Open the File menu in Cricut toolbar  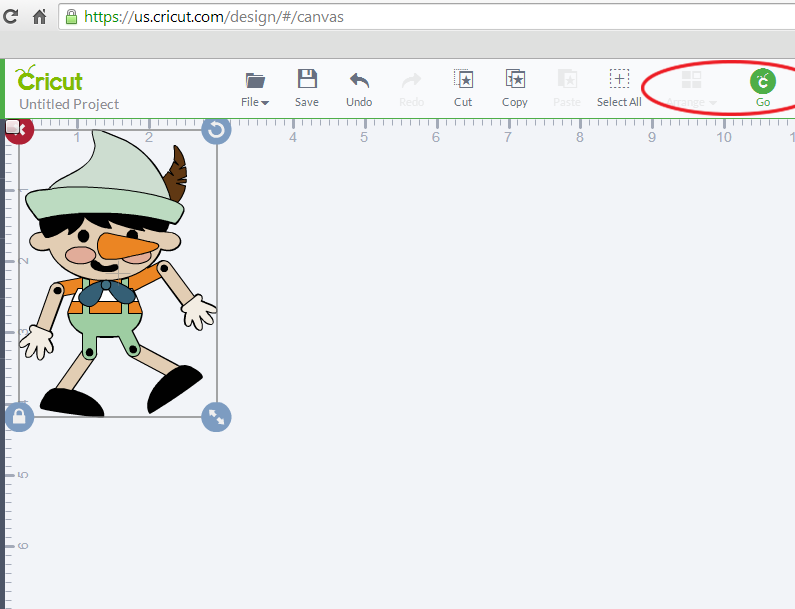coord(256,89)
